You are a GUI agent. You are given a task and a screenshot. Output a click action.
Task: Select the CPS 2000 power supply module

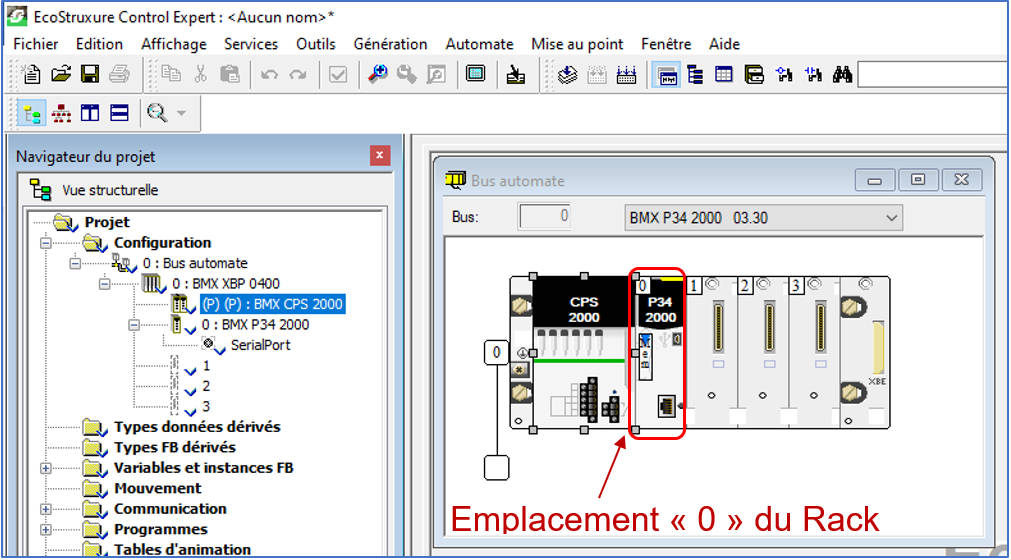coord(584,353)
